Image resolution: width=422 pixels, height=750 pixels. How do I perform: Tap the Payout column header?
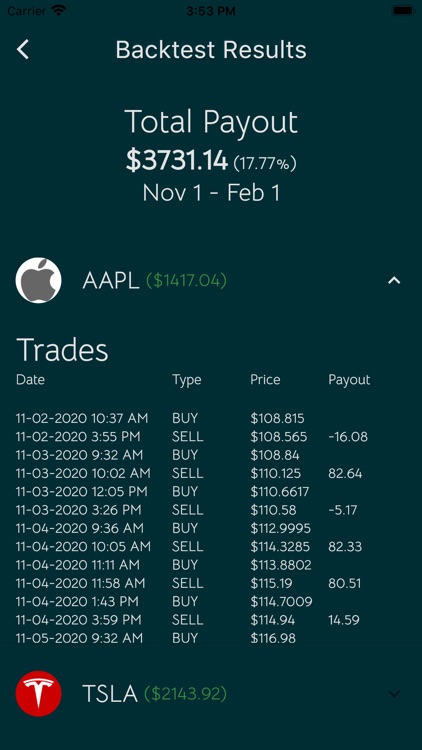pos(349,380)
